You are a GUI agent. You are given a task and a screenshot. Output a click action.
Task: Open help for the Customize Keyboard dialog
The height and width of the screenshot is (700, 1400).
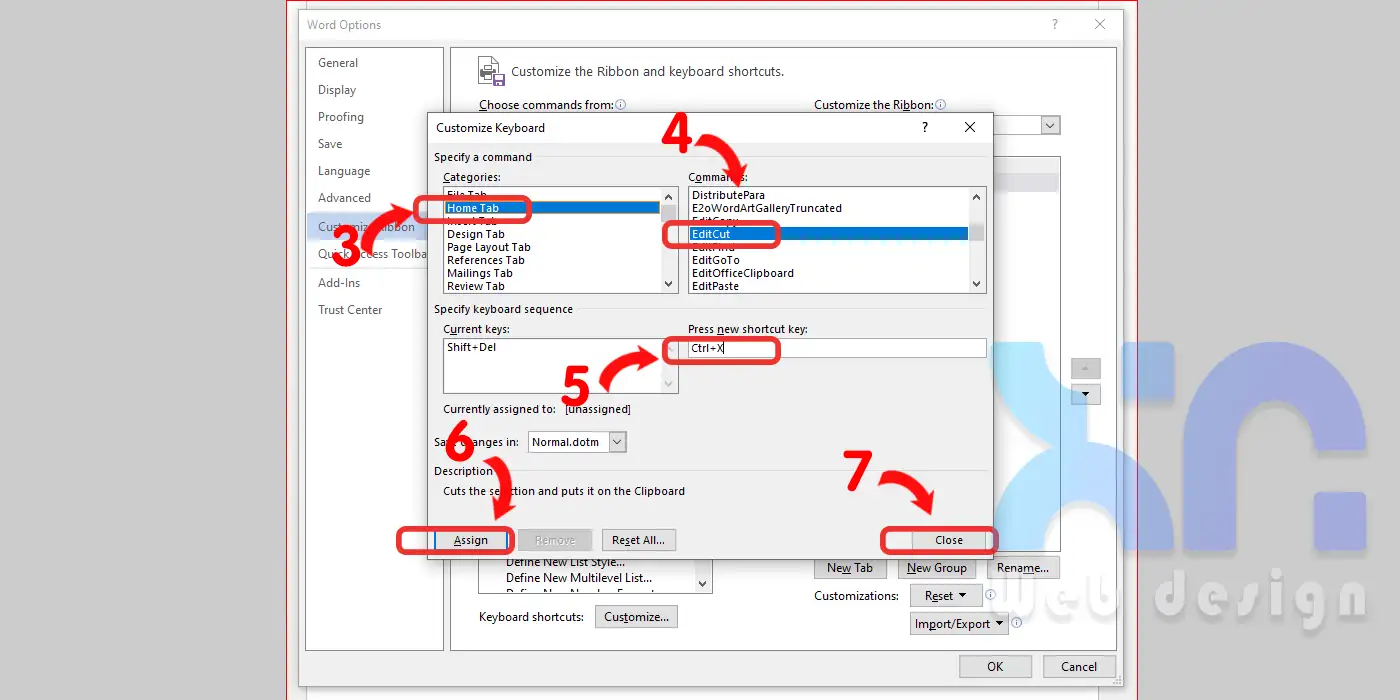[x=925, y=127]
